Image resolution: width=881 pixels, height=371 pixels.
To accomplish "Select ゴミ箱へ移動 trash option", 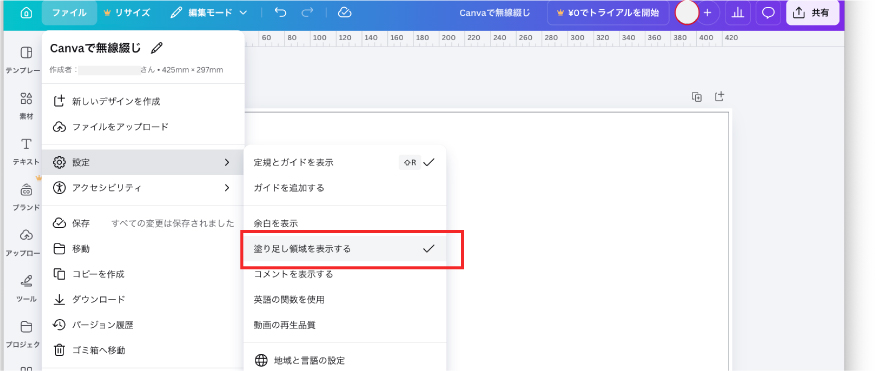I will [143, 350].
